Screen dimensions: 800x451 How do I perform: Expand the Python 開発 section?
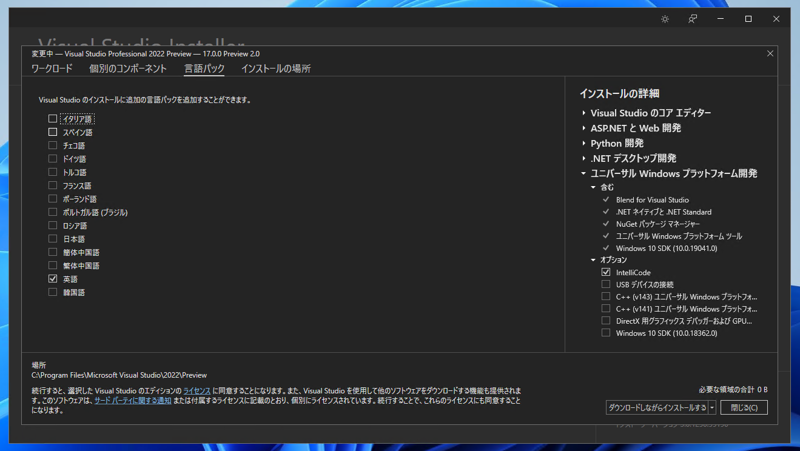584,143
